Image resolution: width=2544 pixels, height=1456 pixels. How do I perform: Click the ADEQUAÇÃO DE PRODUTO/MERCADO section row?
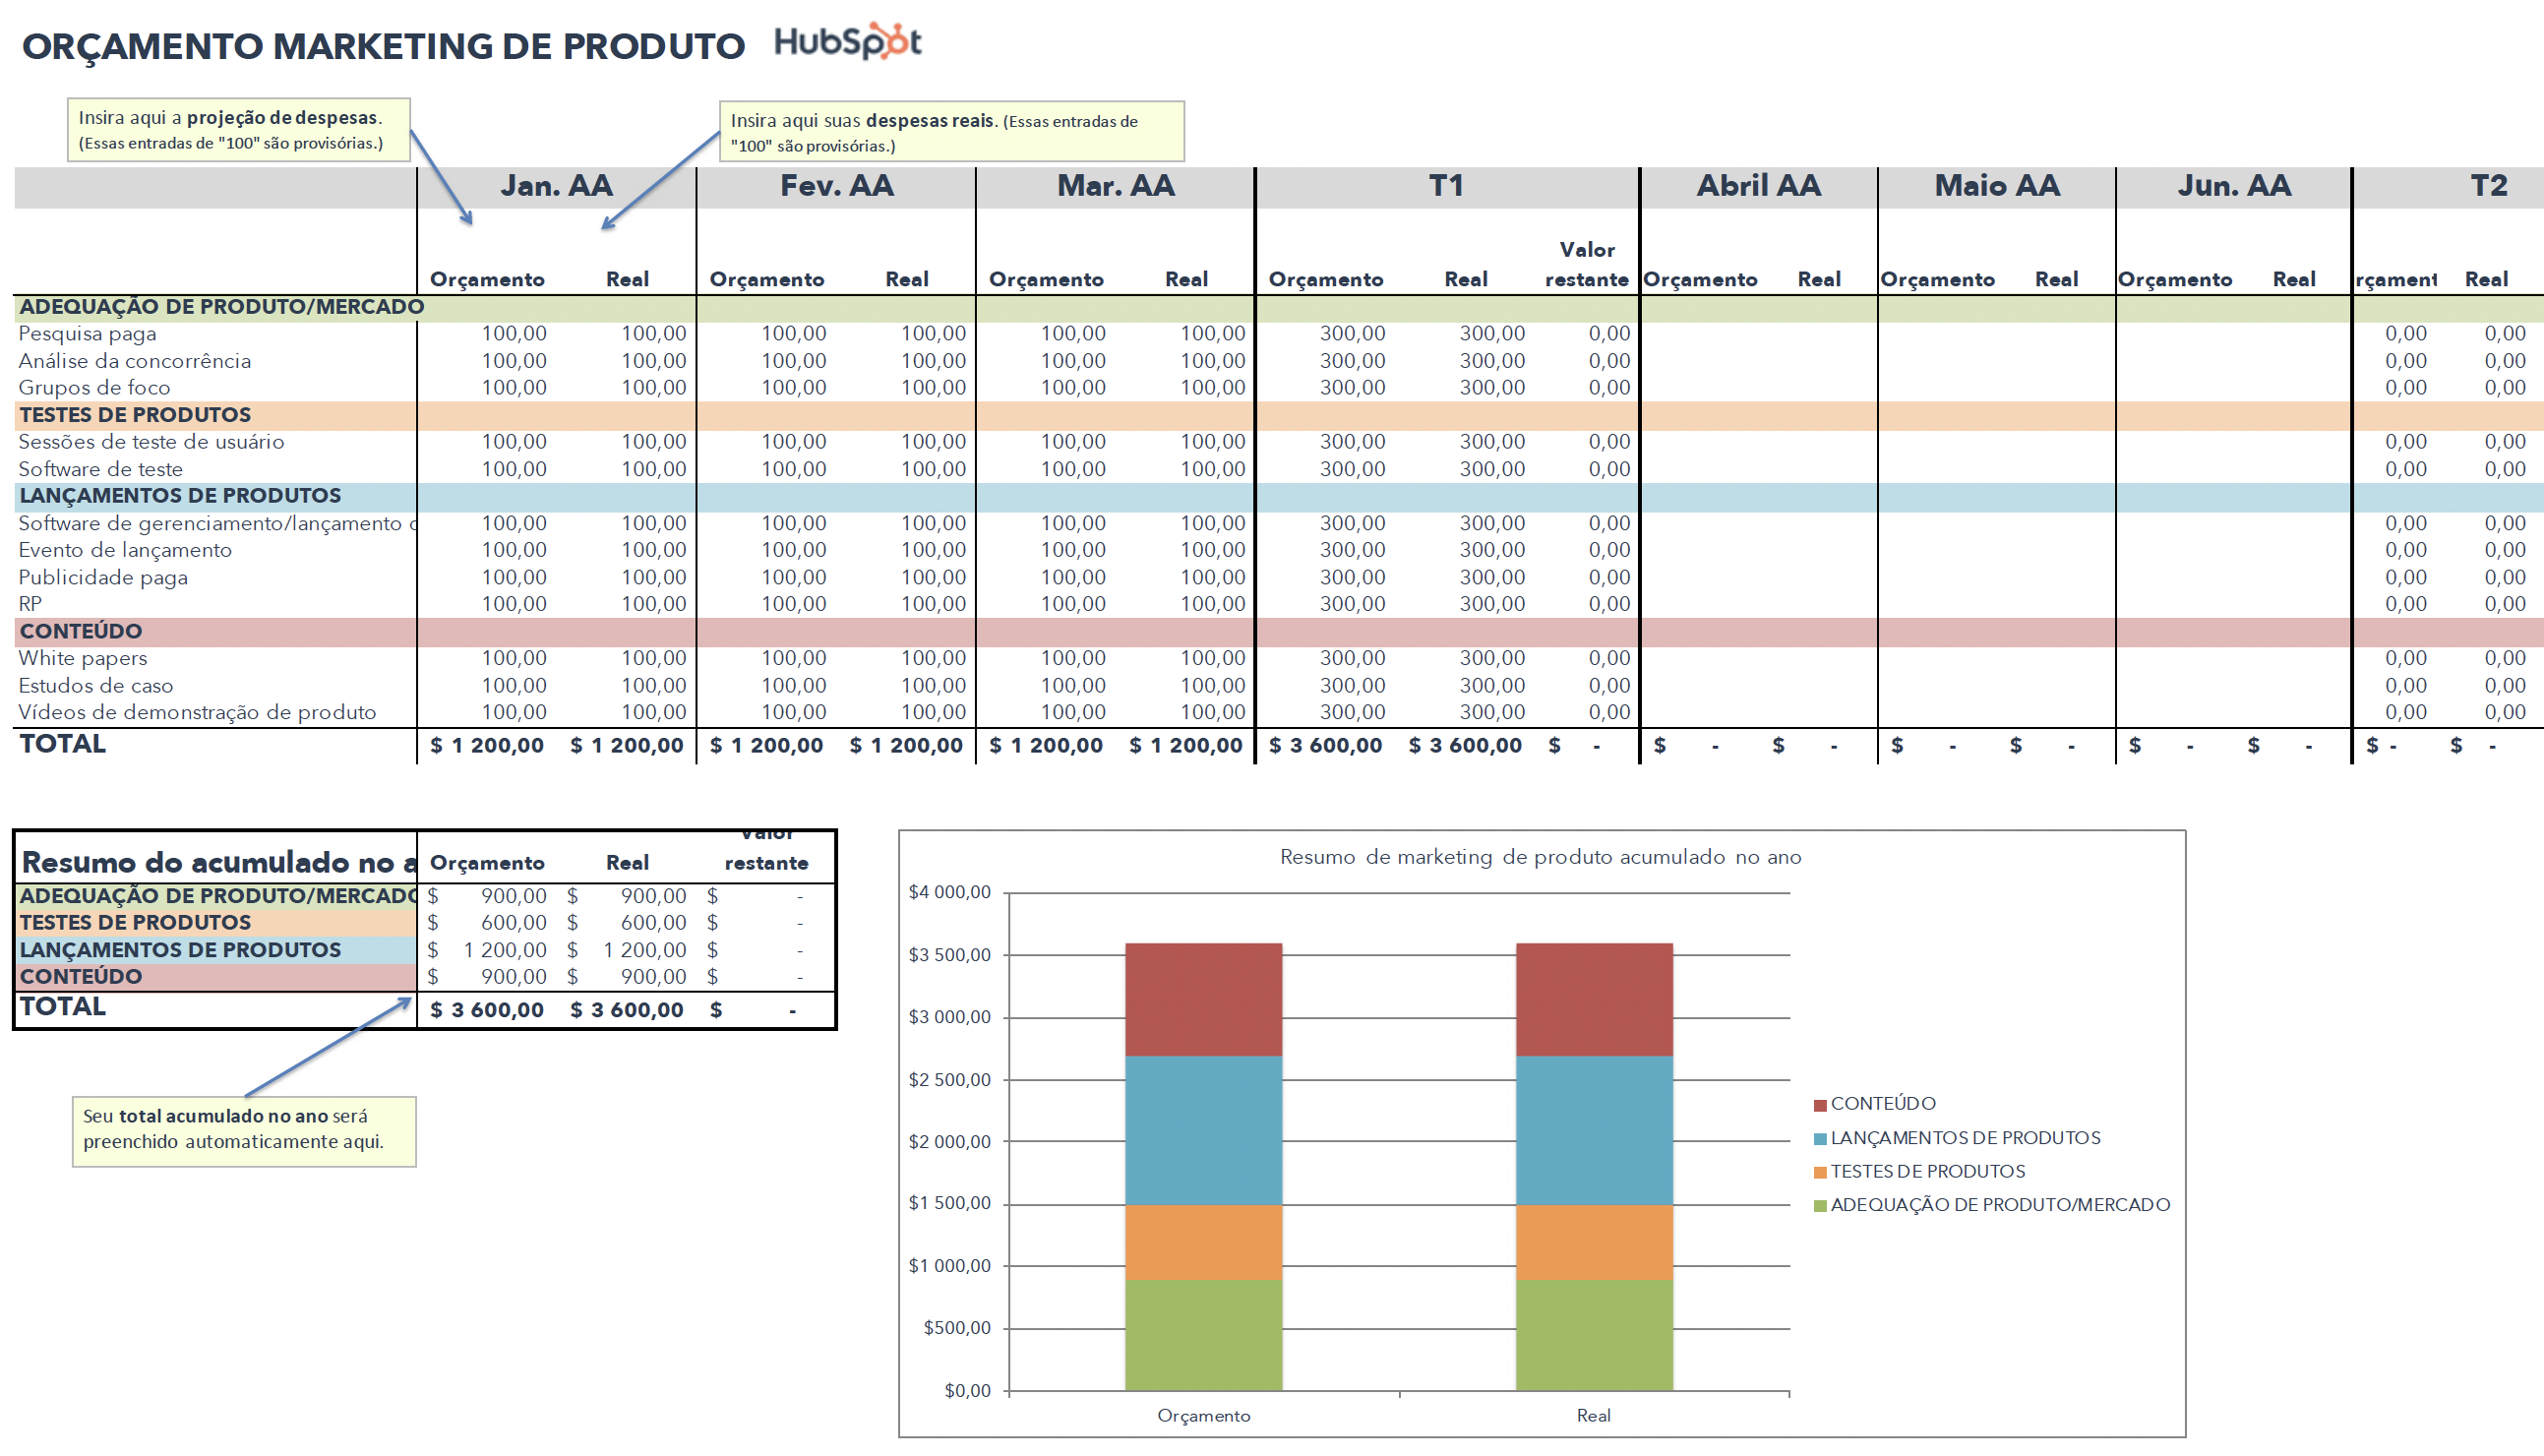[220, 307]
